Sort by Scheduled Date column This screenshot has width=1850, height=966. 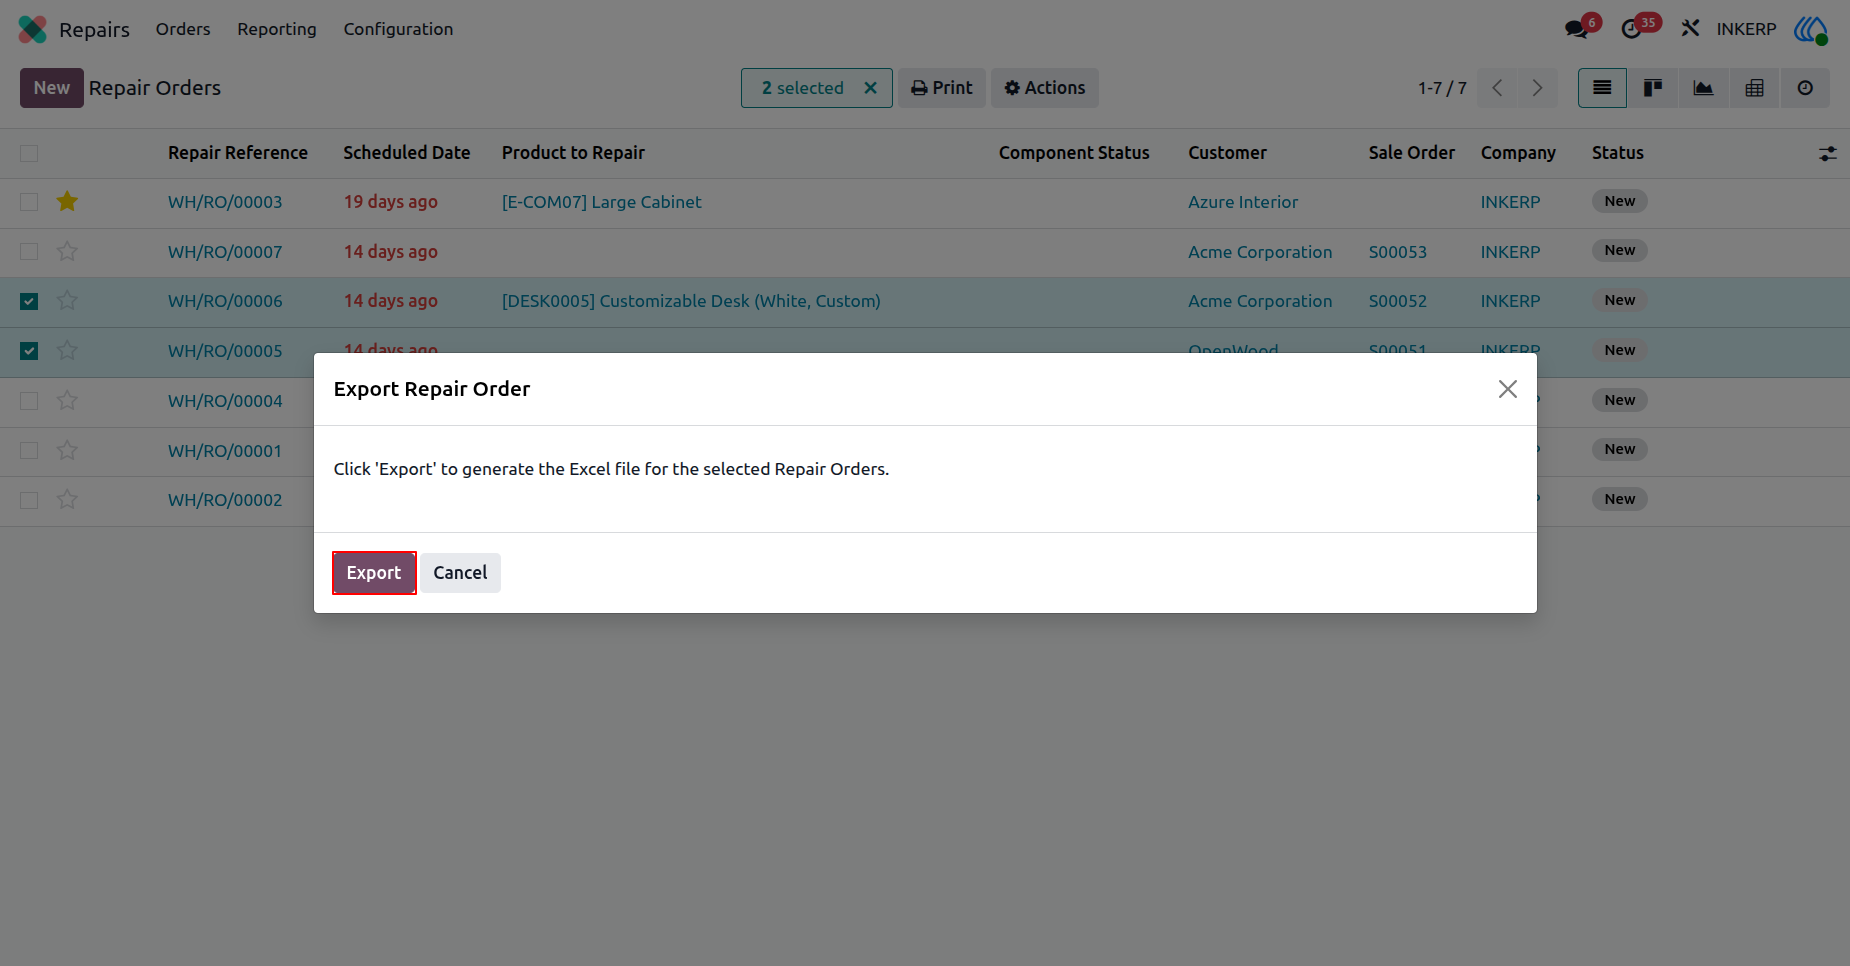(x=407, y=153)
